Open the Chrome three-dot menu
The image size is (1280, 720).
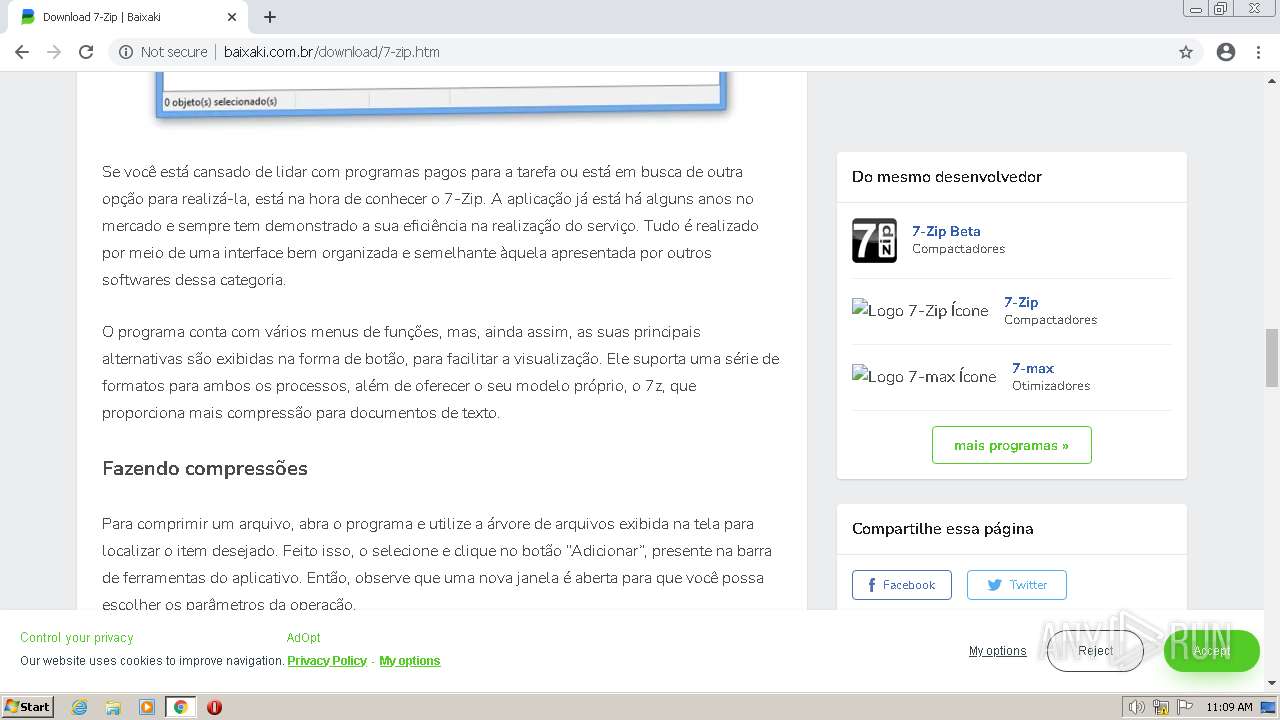[1258, 52]
